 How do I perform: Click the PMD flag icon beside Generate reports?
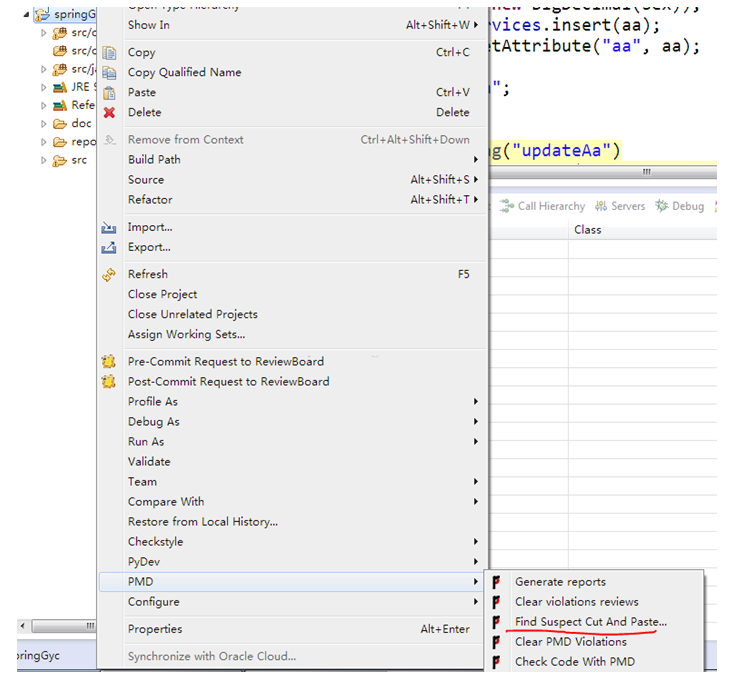coord(496,582)
